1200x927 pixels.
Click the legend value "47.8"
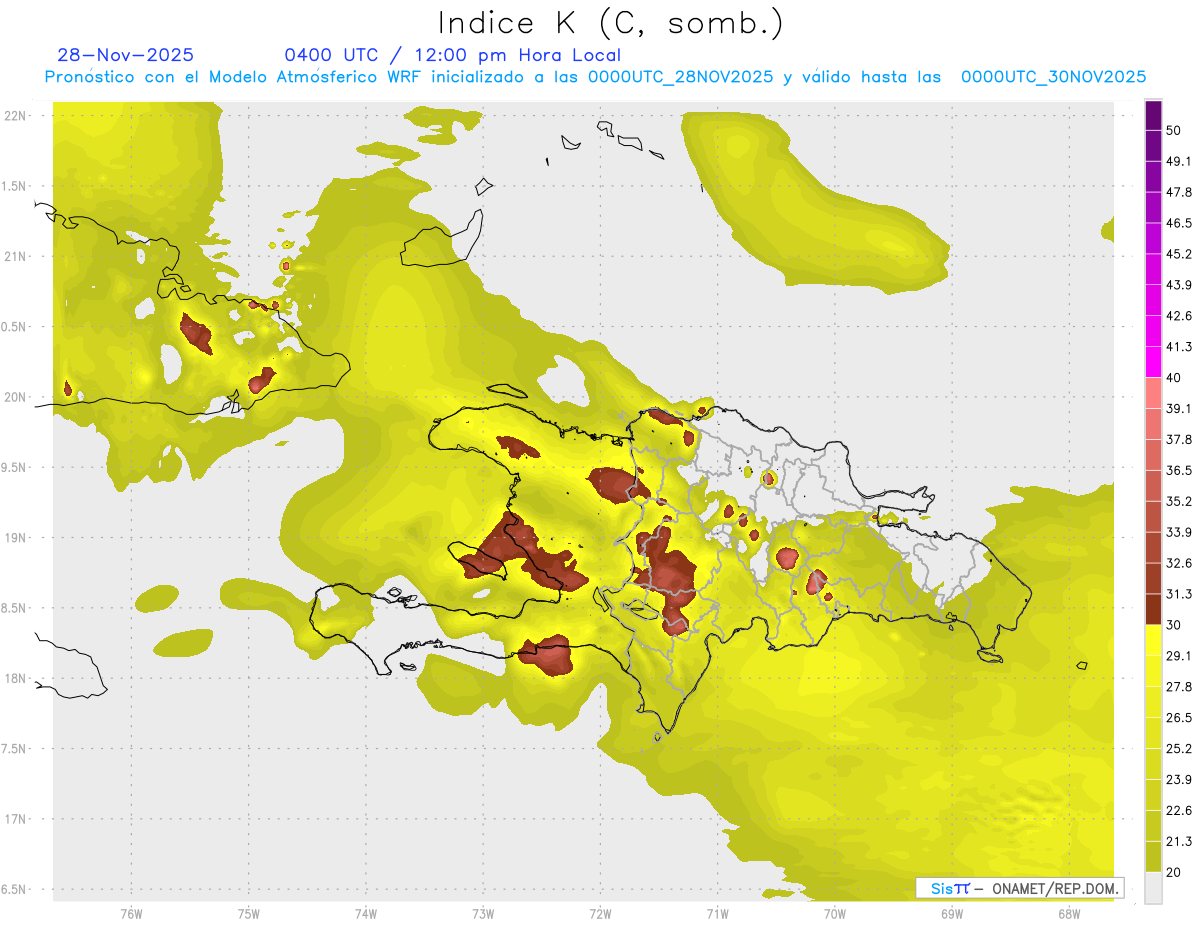1179,192
